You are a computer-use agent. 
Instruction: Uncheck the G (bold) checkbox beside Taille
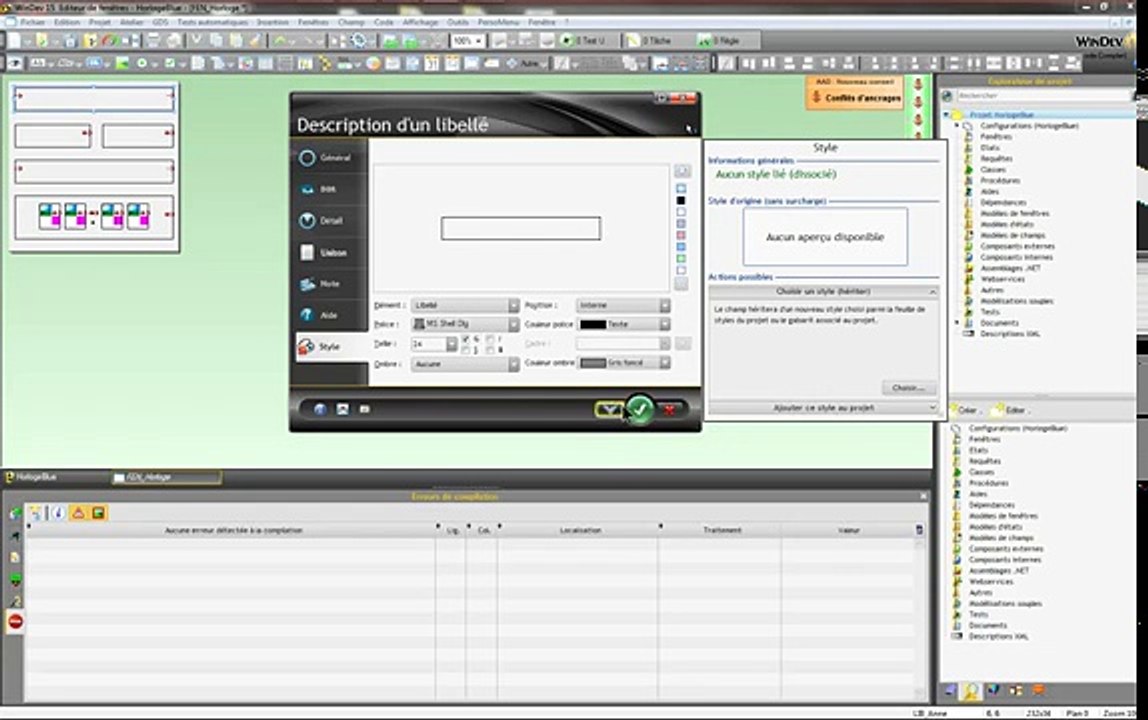click(466, 339)
